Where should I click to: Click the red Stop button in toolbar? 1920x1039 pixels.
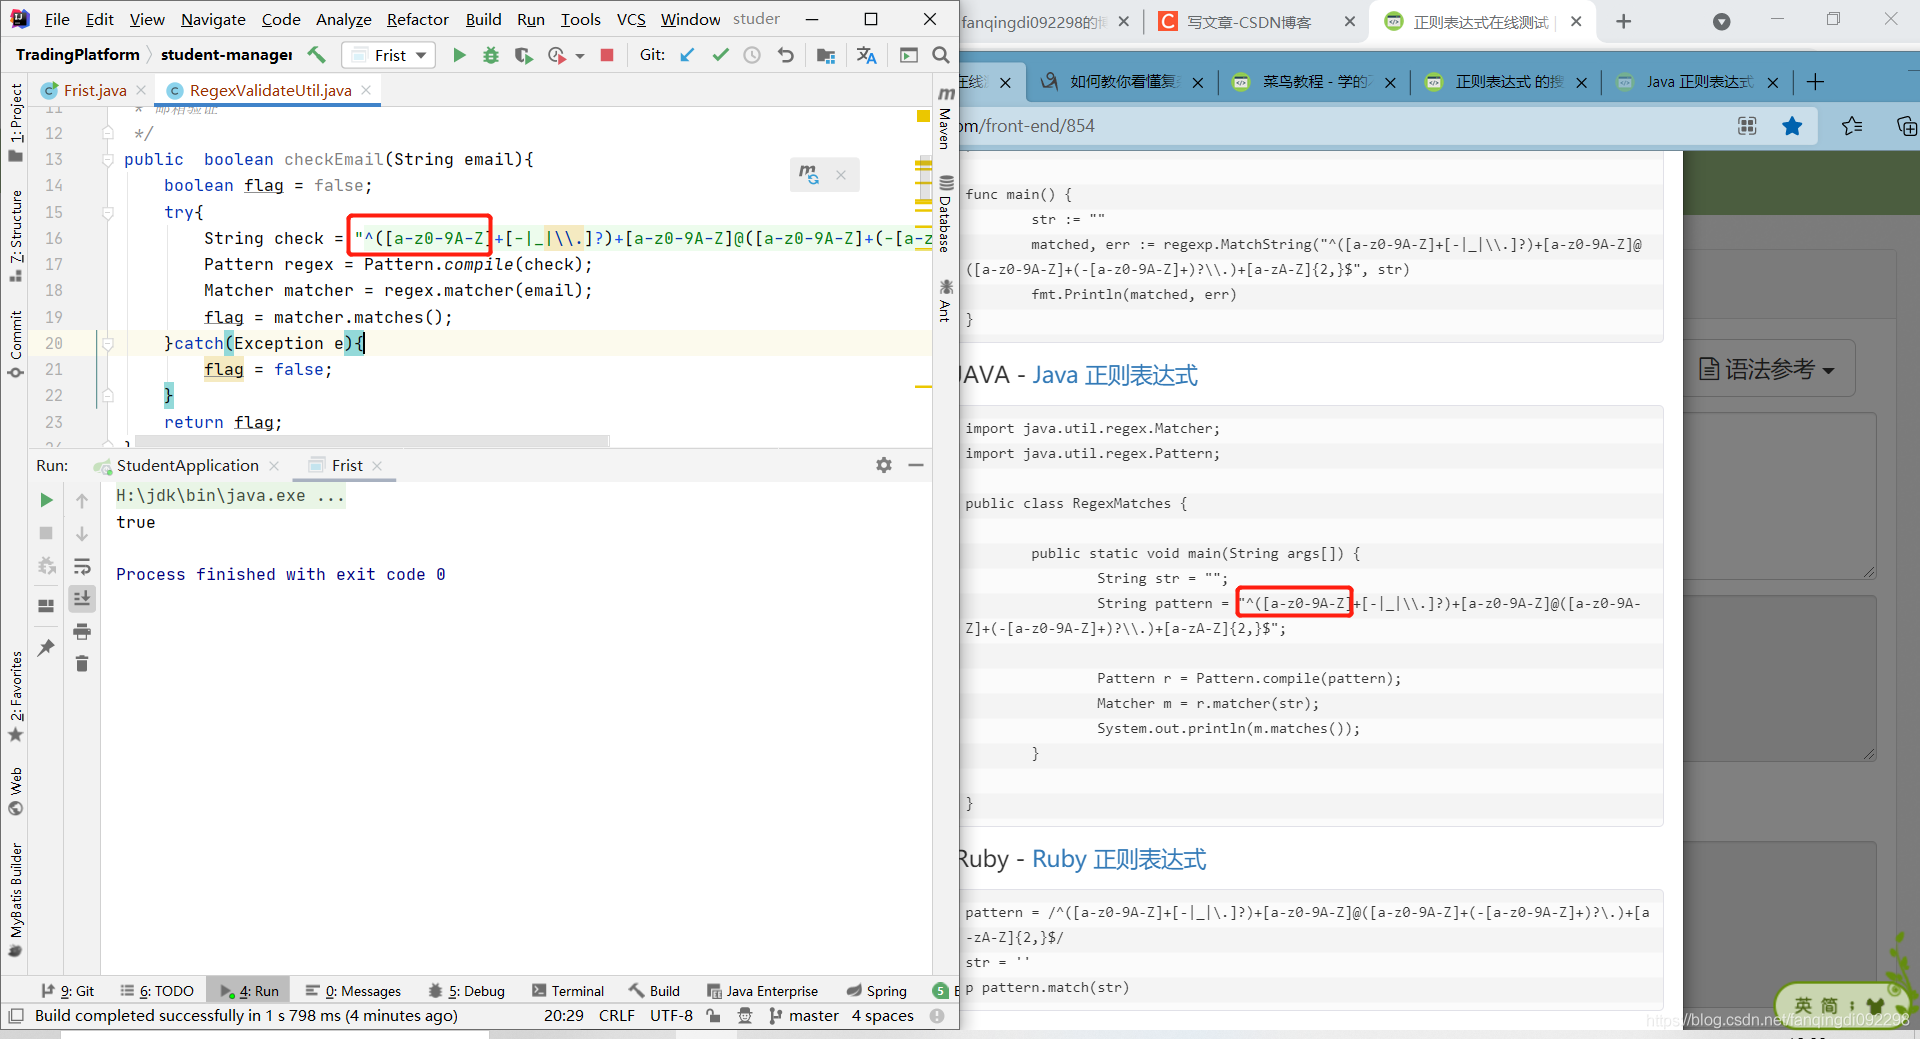606,55
